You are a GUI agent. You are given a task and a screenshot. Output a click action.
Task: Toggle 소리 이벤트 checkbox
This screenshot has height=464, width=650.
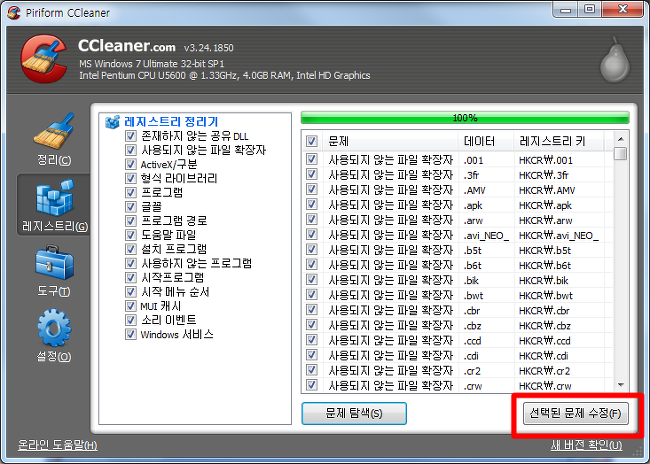coord(131,320)
